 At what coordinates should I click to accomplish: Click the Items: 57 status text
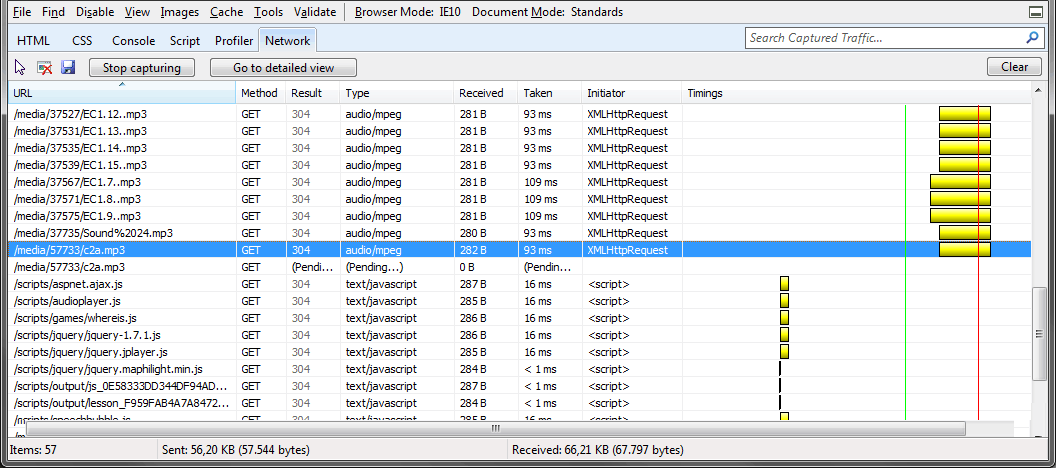pyautogui.click(x=32, y=450)
